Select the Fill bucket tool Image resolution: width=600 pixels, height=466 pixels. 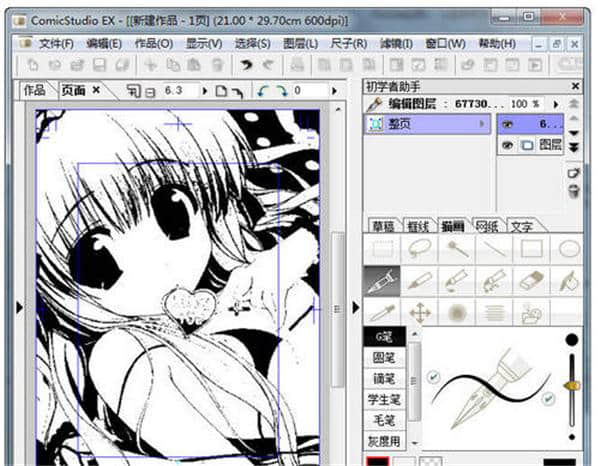pyautogui.click(x=567, y=281)
